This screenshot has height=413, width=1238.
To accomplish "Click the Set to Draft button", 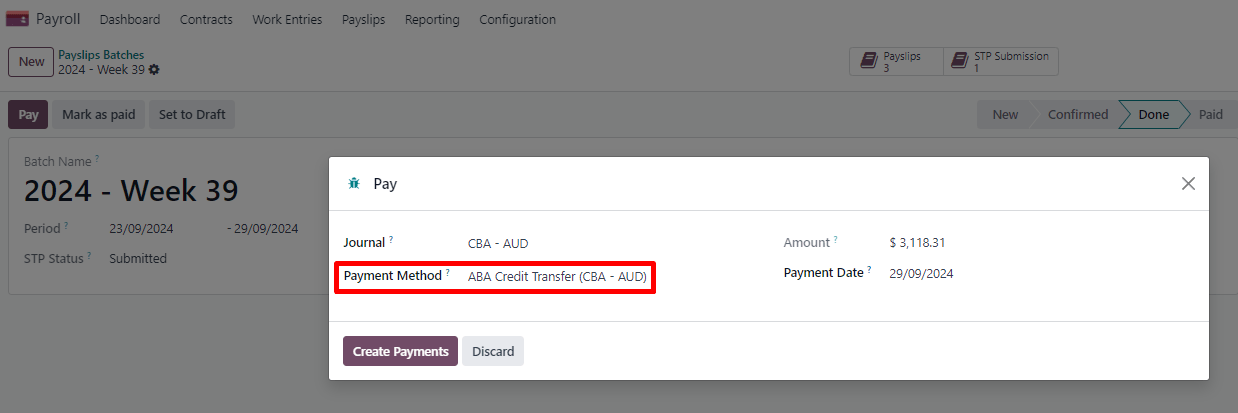I will (192, 114).
